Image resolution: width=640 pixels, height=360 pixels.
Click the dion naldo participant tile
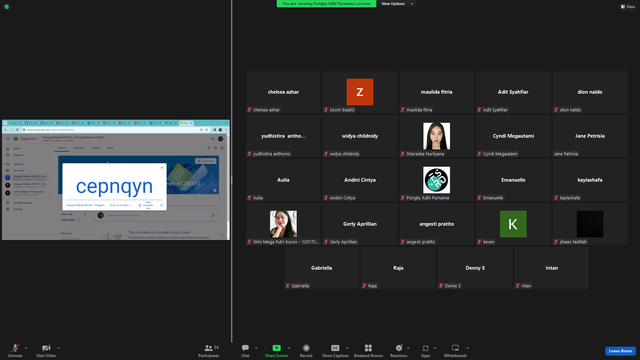point(590,92)
